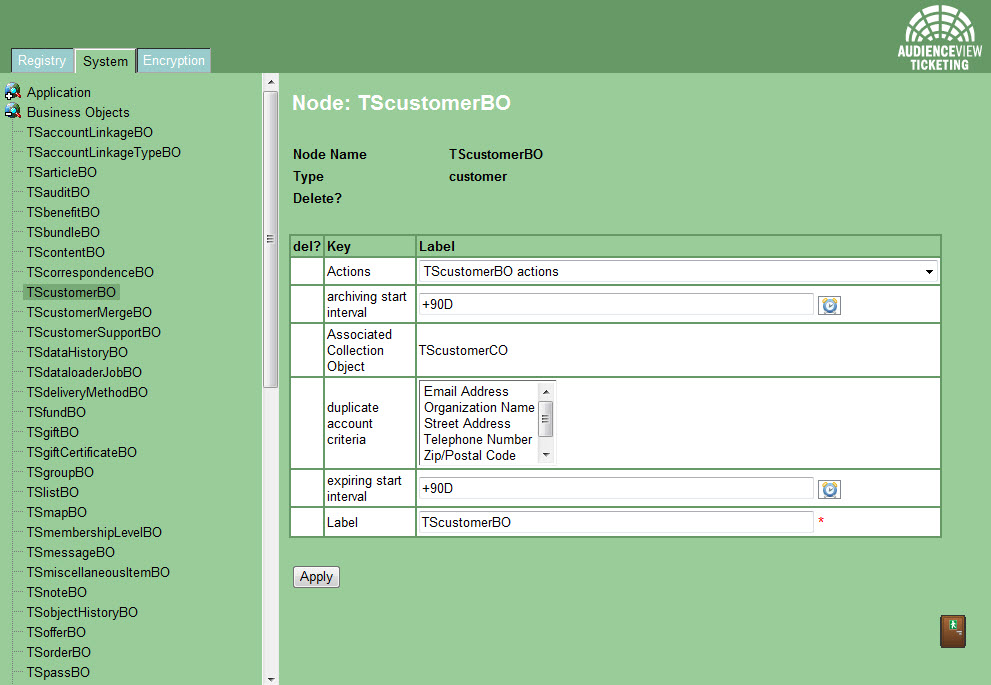Viewport: 991px width, 685px height.
Task: Click the criteria list scroll up arrow
Action: point(546,392)
